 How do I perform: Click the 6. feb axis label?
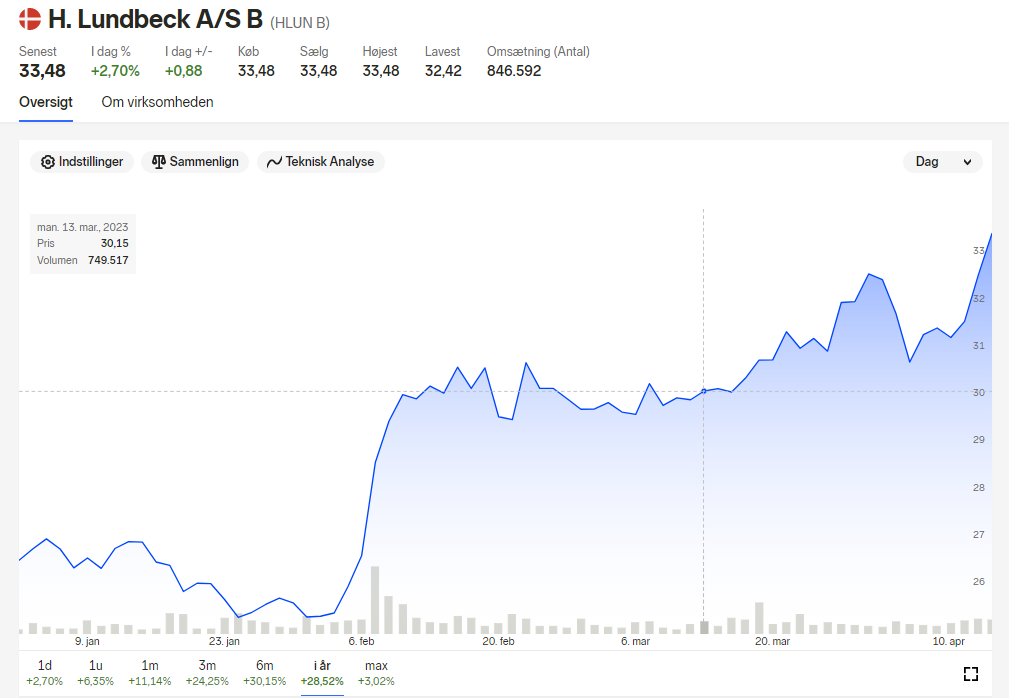[361, 641]
